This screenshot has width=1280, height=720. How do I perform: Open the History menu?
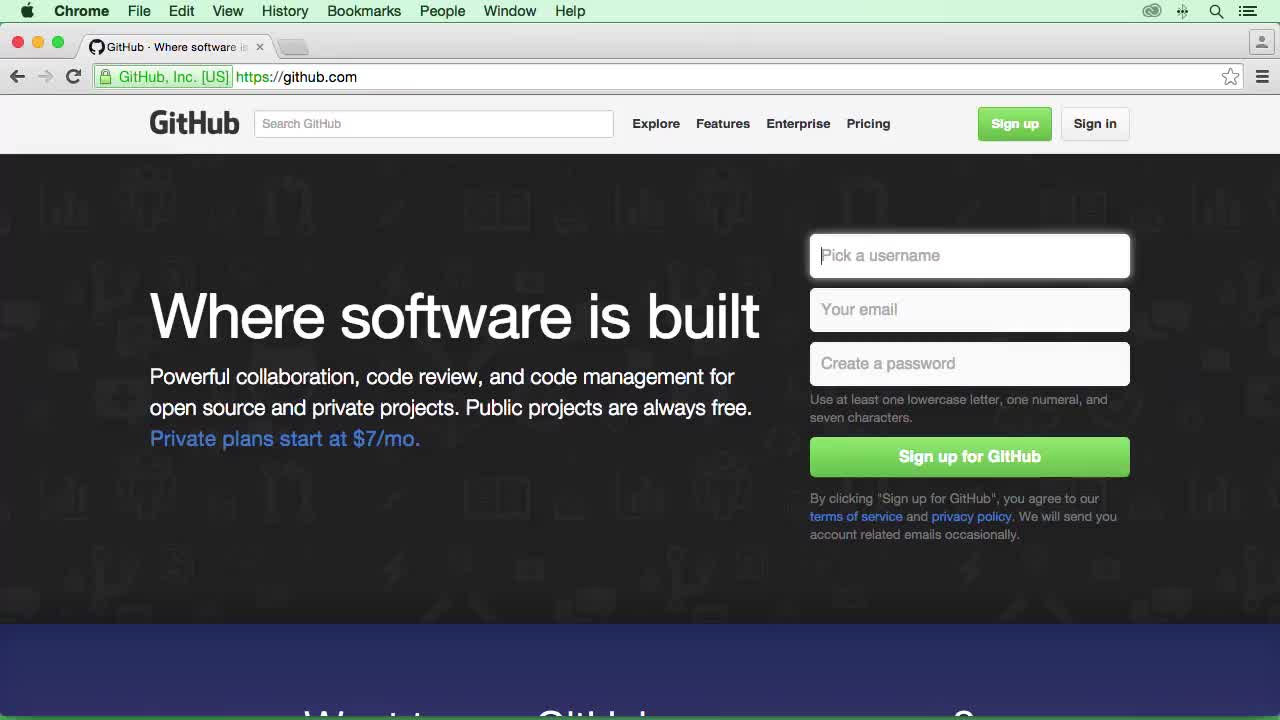pos(285,11)
